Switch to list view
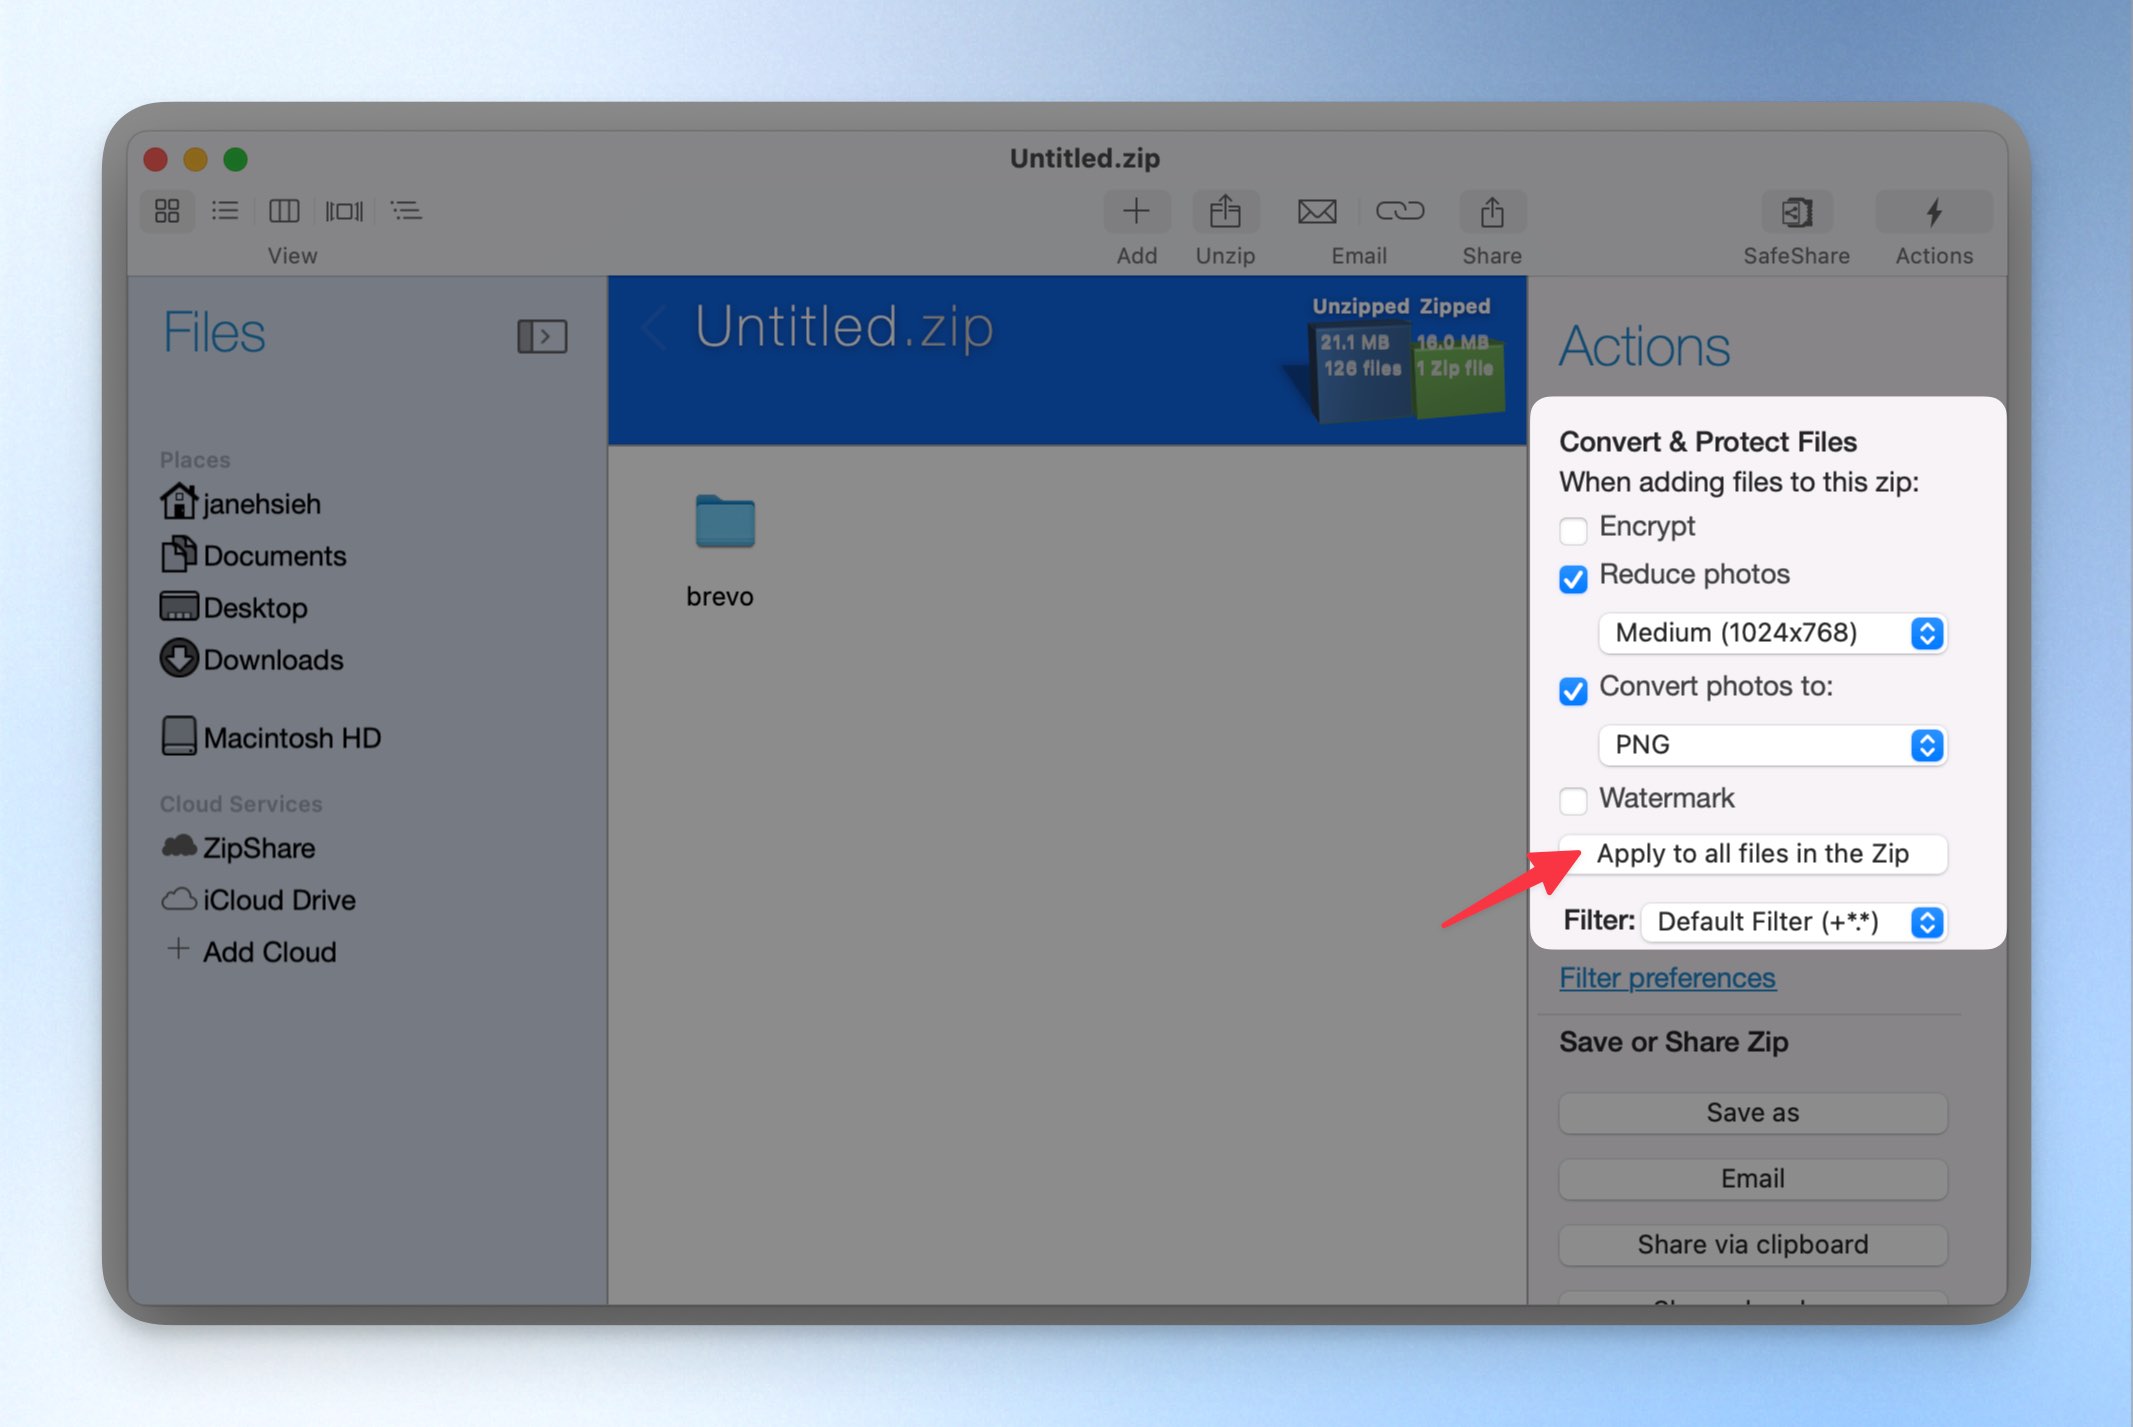 [x=225, y=211]
